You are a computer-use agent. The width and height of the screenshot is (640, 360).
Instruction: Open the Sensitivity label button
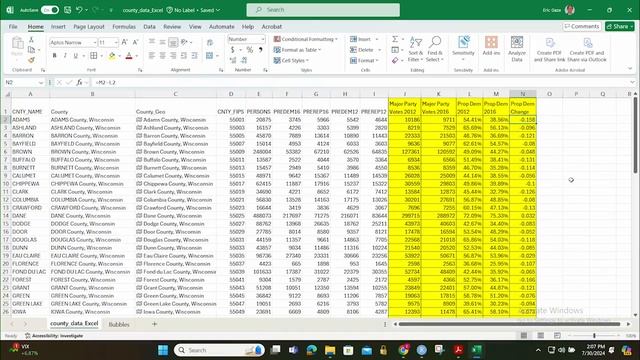[463, 48]
